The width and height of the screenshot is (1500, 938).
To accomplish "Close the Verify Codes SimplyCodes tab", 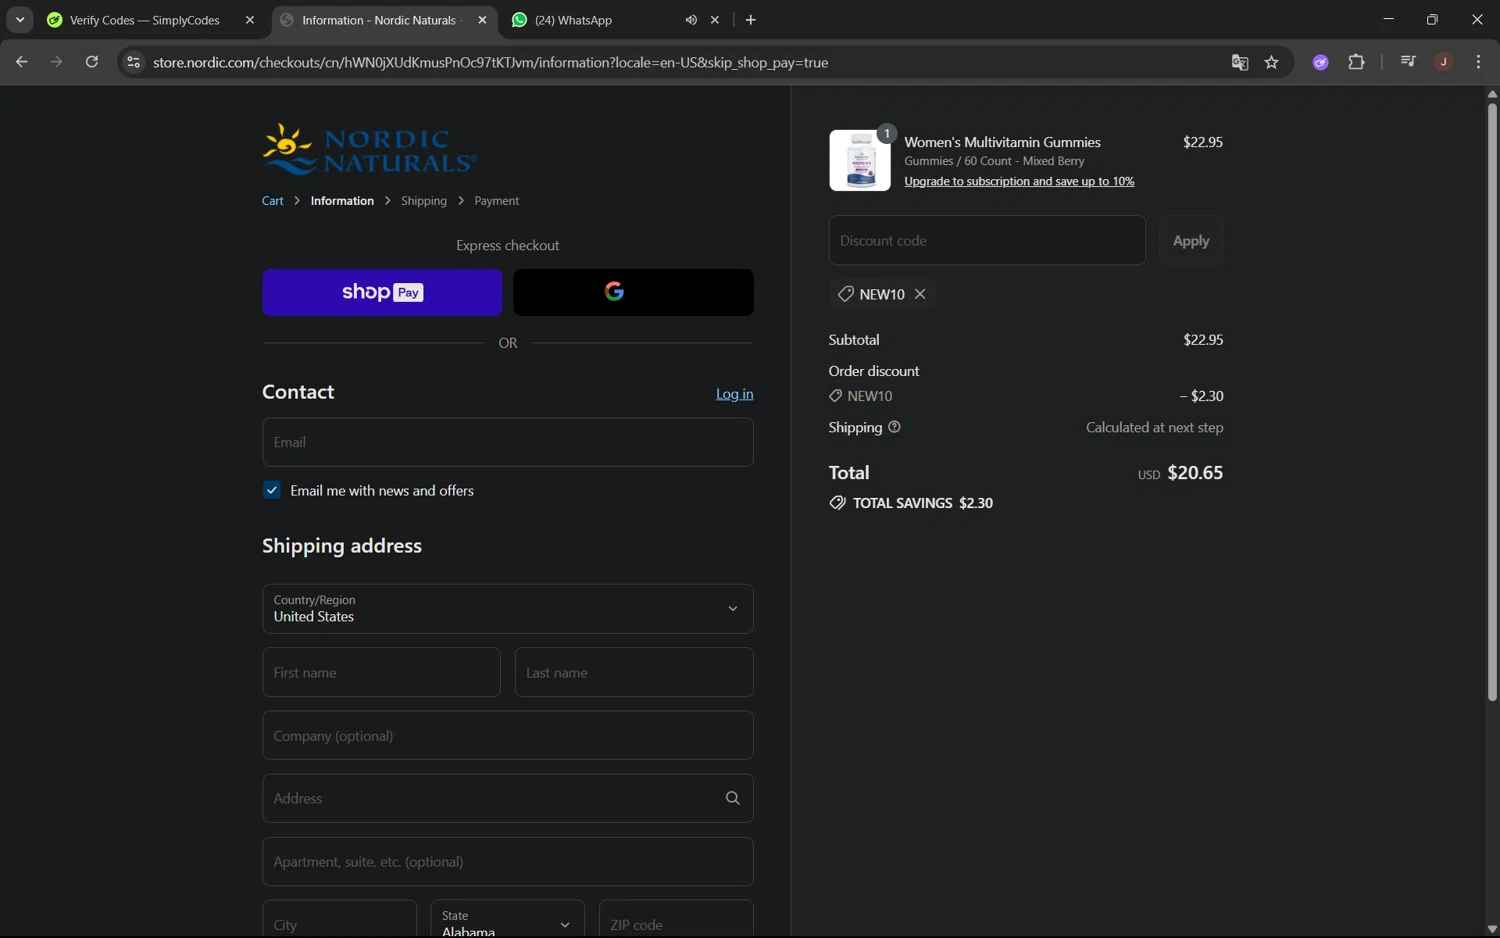I will coord(250,20).
